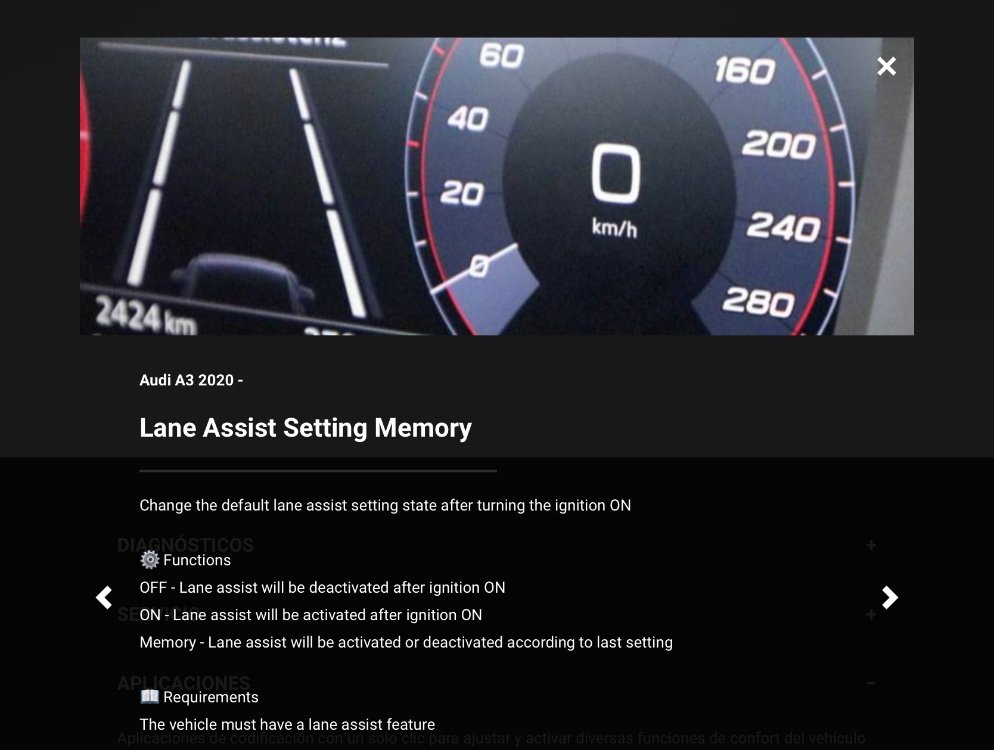The width and height of the screenshot is (994, 750).
Task: Click the Requirements section heading text
Action: coord(210,697)
